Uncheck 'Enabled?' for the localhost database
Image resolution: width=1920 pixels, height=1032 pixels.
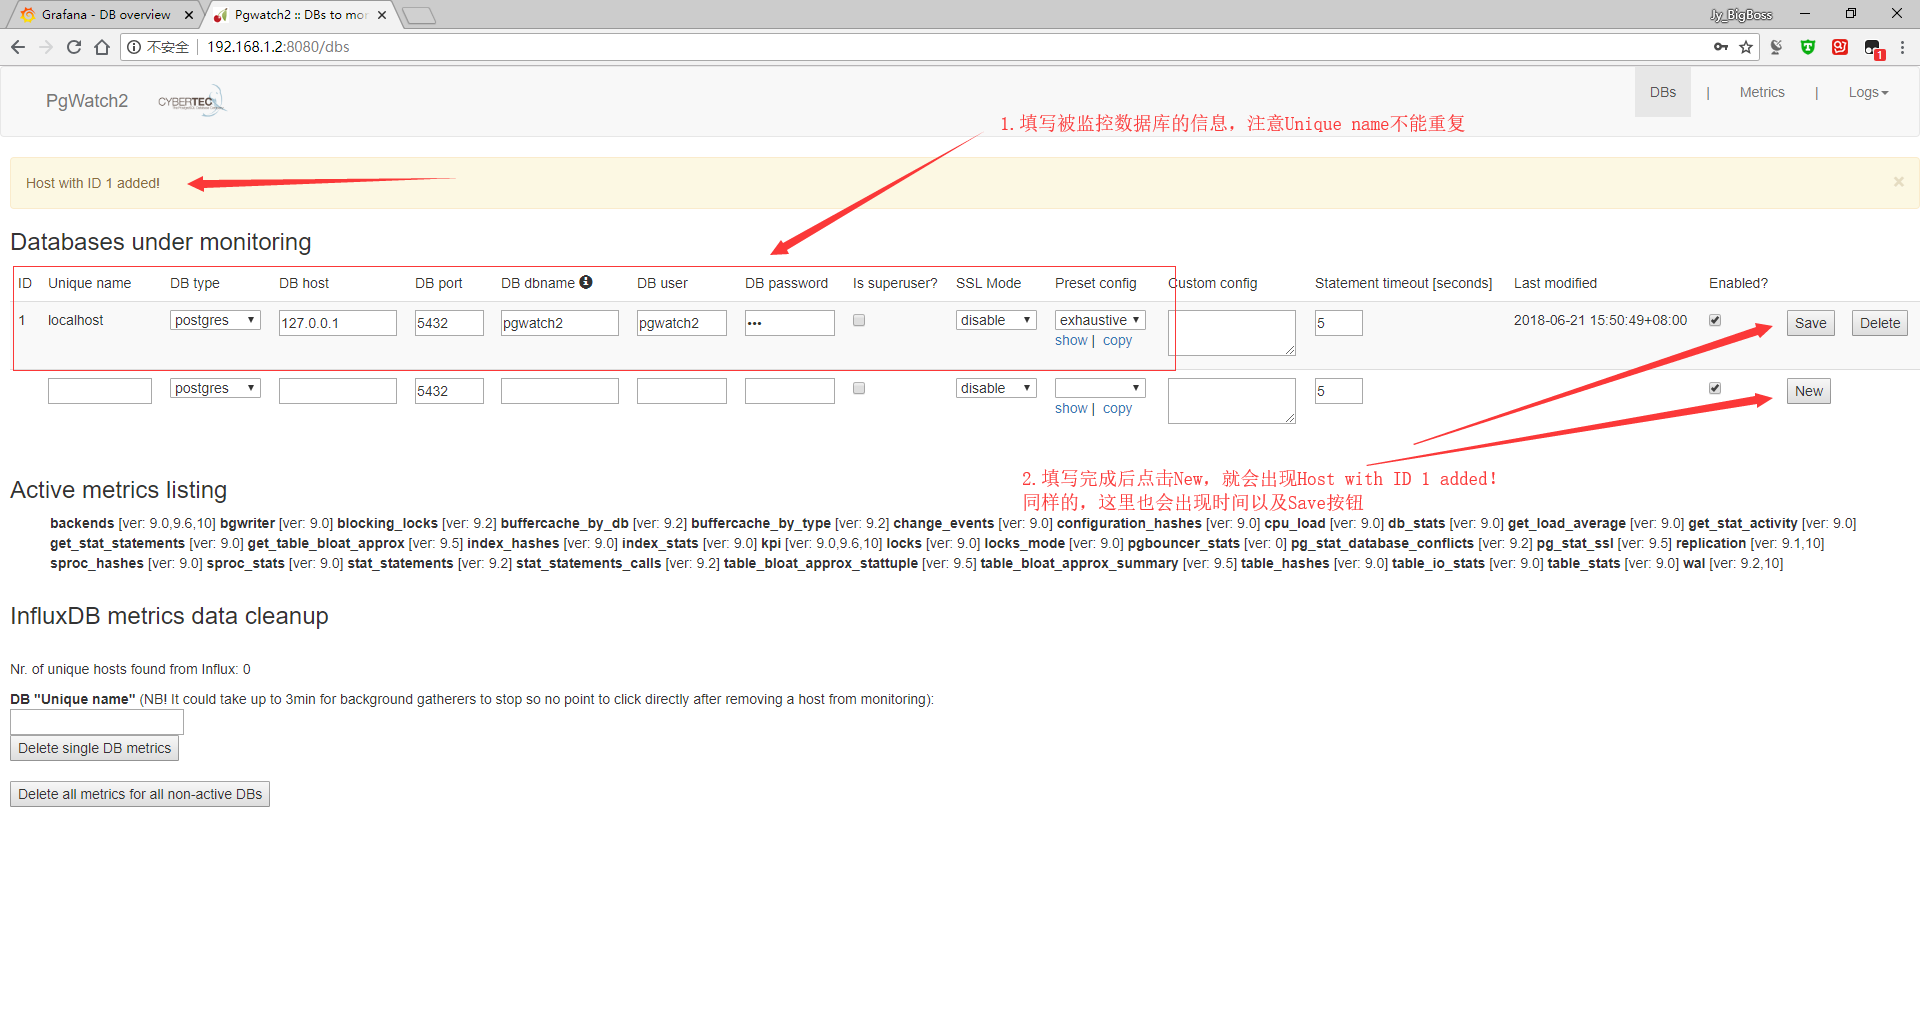(1714, 319)
